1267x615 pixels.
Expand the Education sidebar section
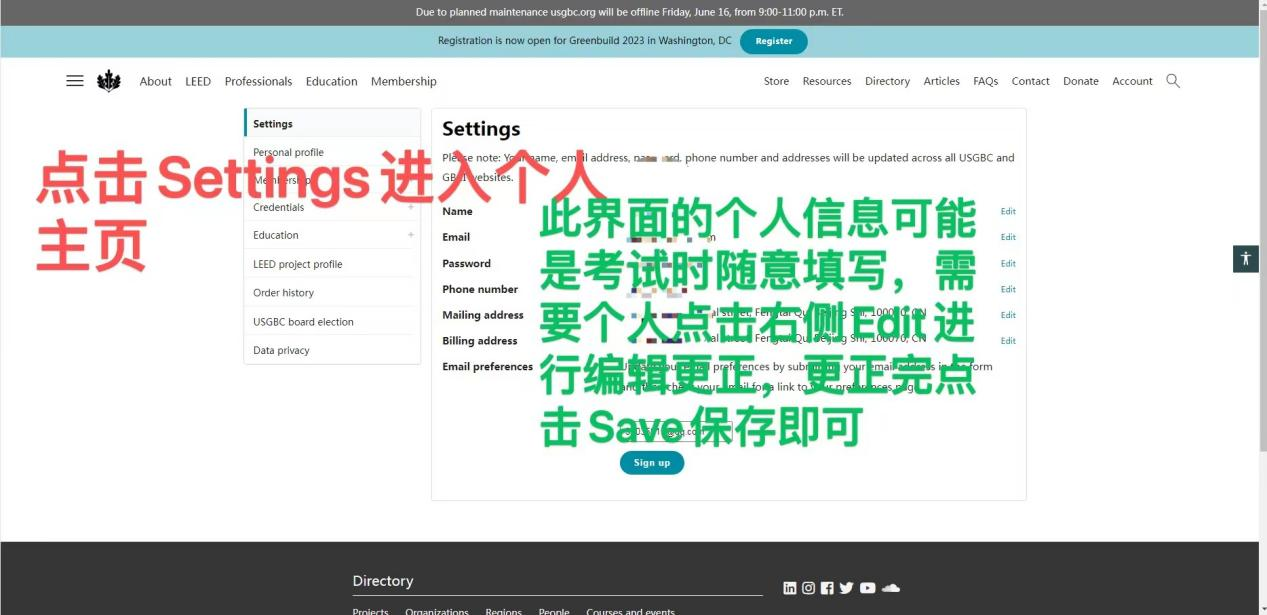410,234
